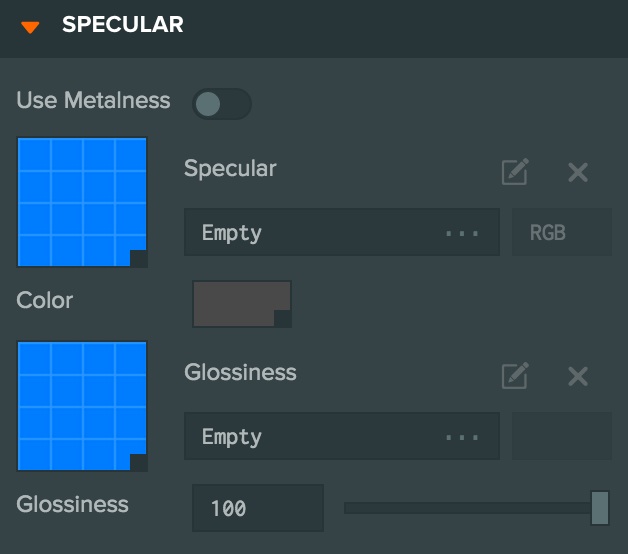Image resolution: width=628 pixels, height=554 pixels.
Task: Click the Glossiness slider handle
Action: 600,508
